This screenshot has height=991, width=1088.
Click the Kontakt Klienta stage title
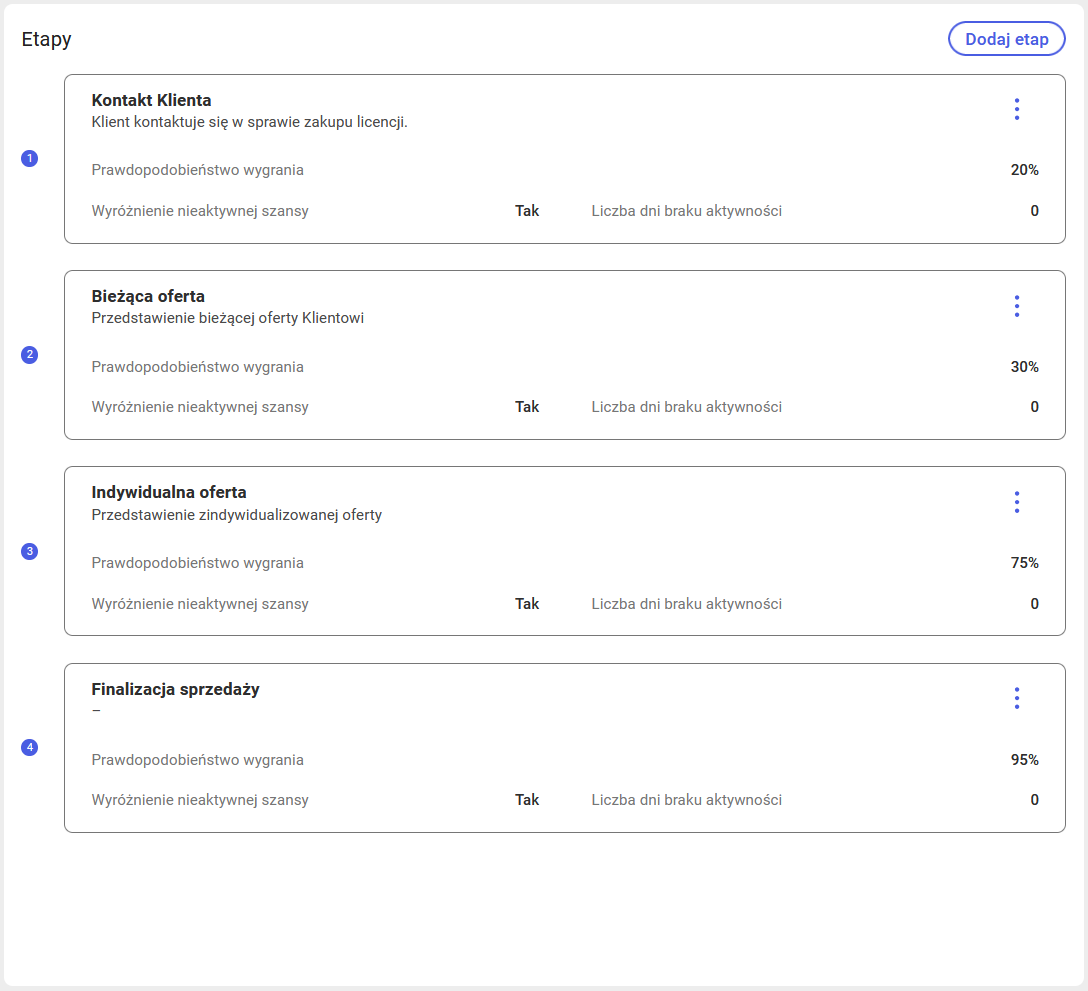click(x=151, y=100)
